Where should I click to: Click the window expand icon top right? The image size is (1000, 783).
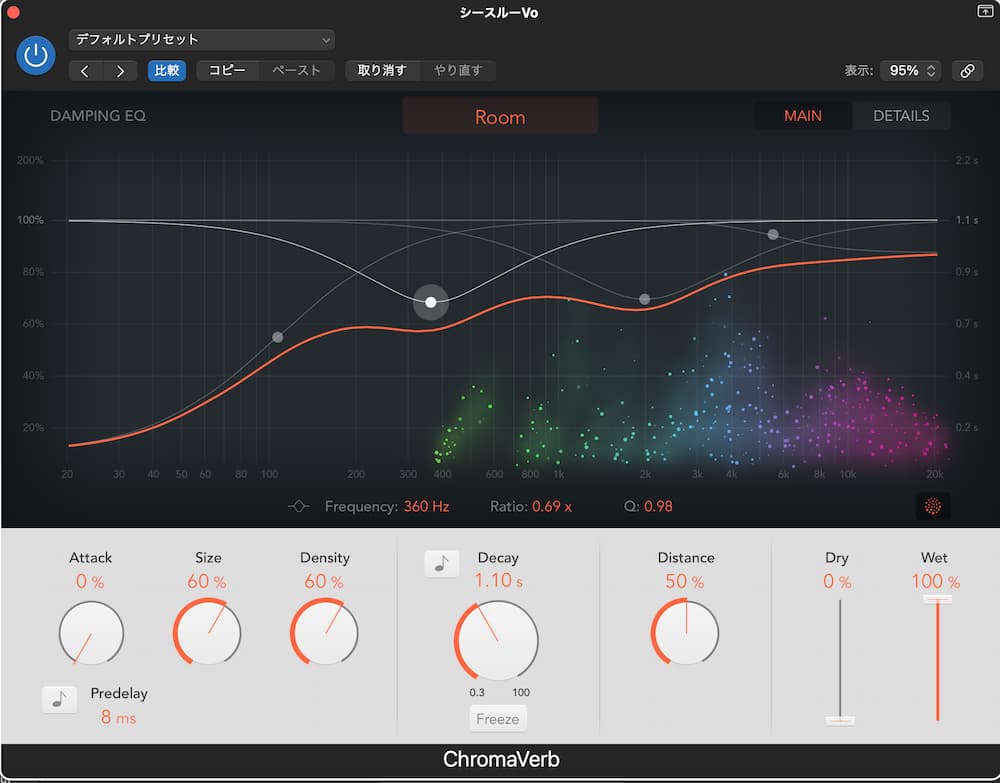pyautogui.click(x=985, y=11)
